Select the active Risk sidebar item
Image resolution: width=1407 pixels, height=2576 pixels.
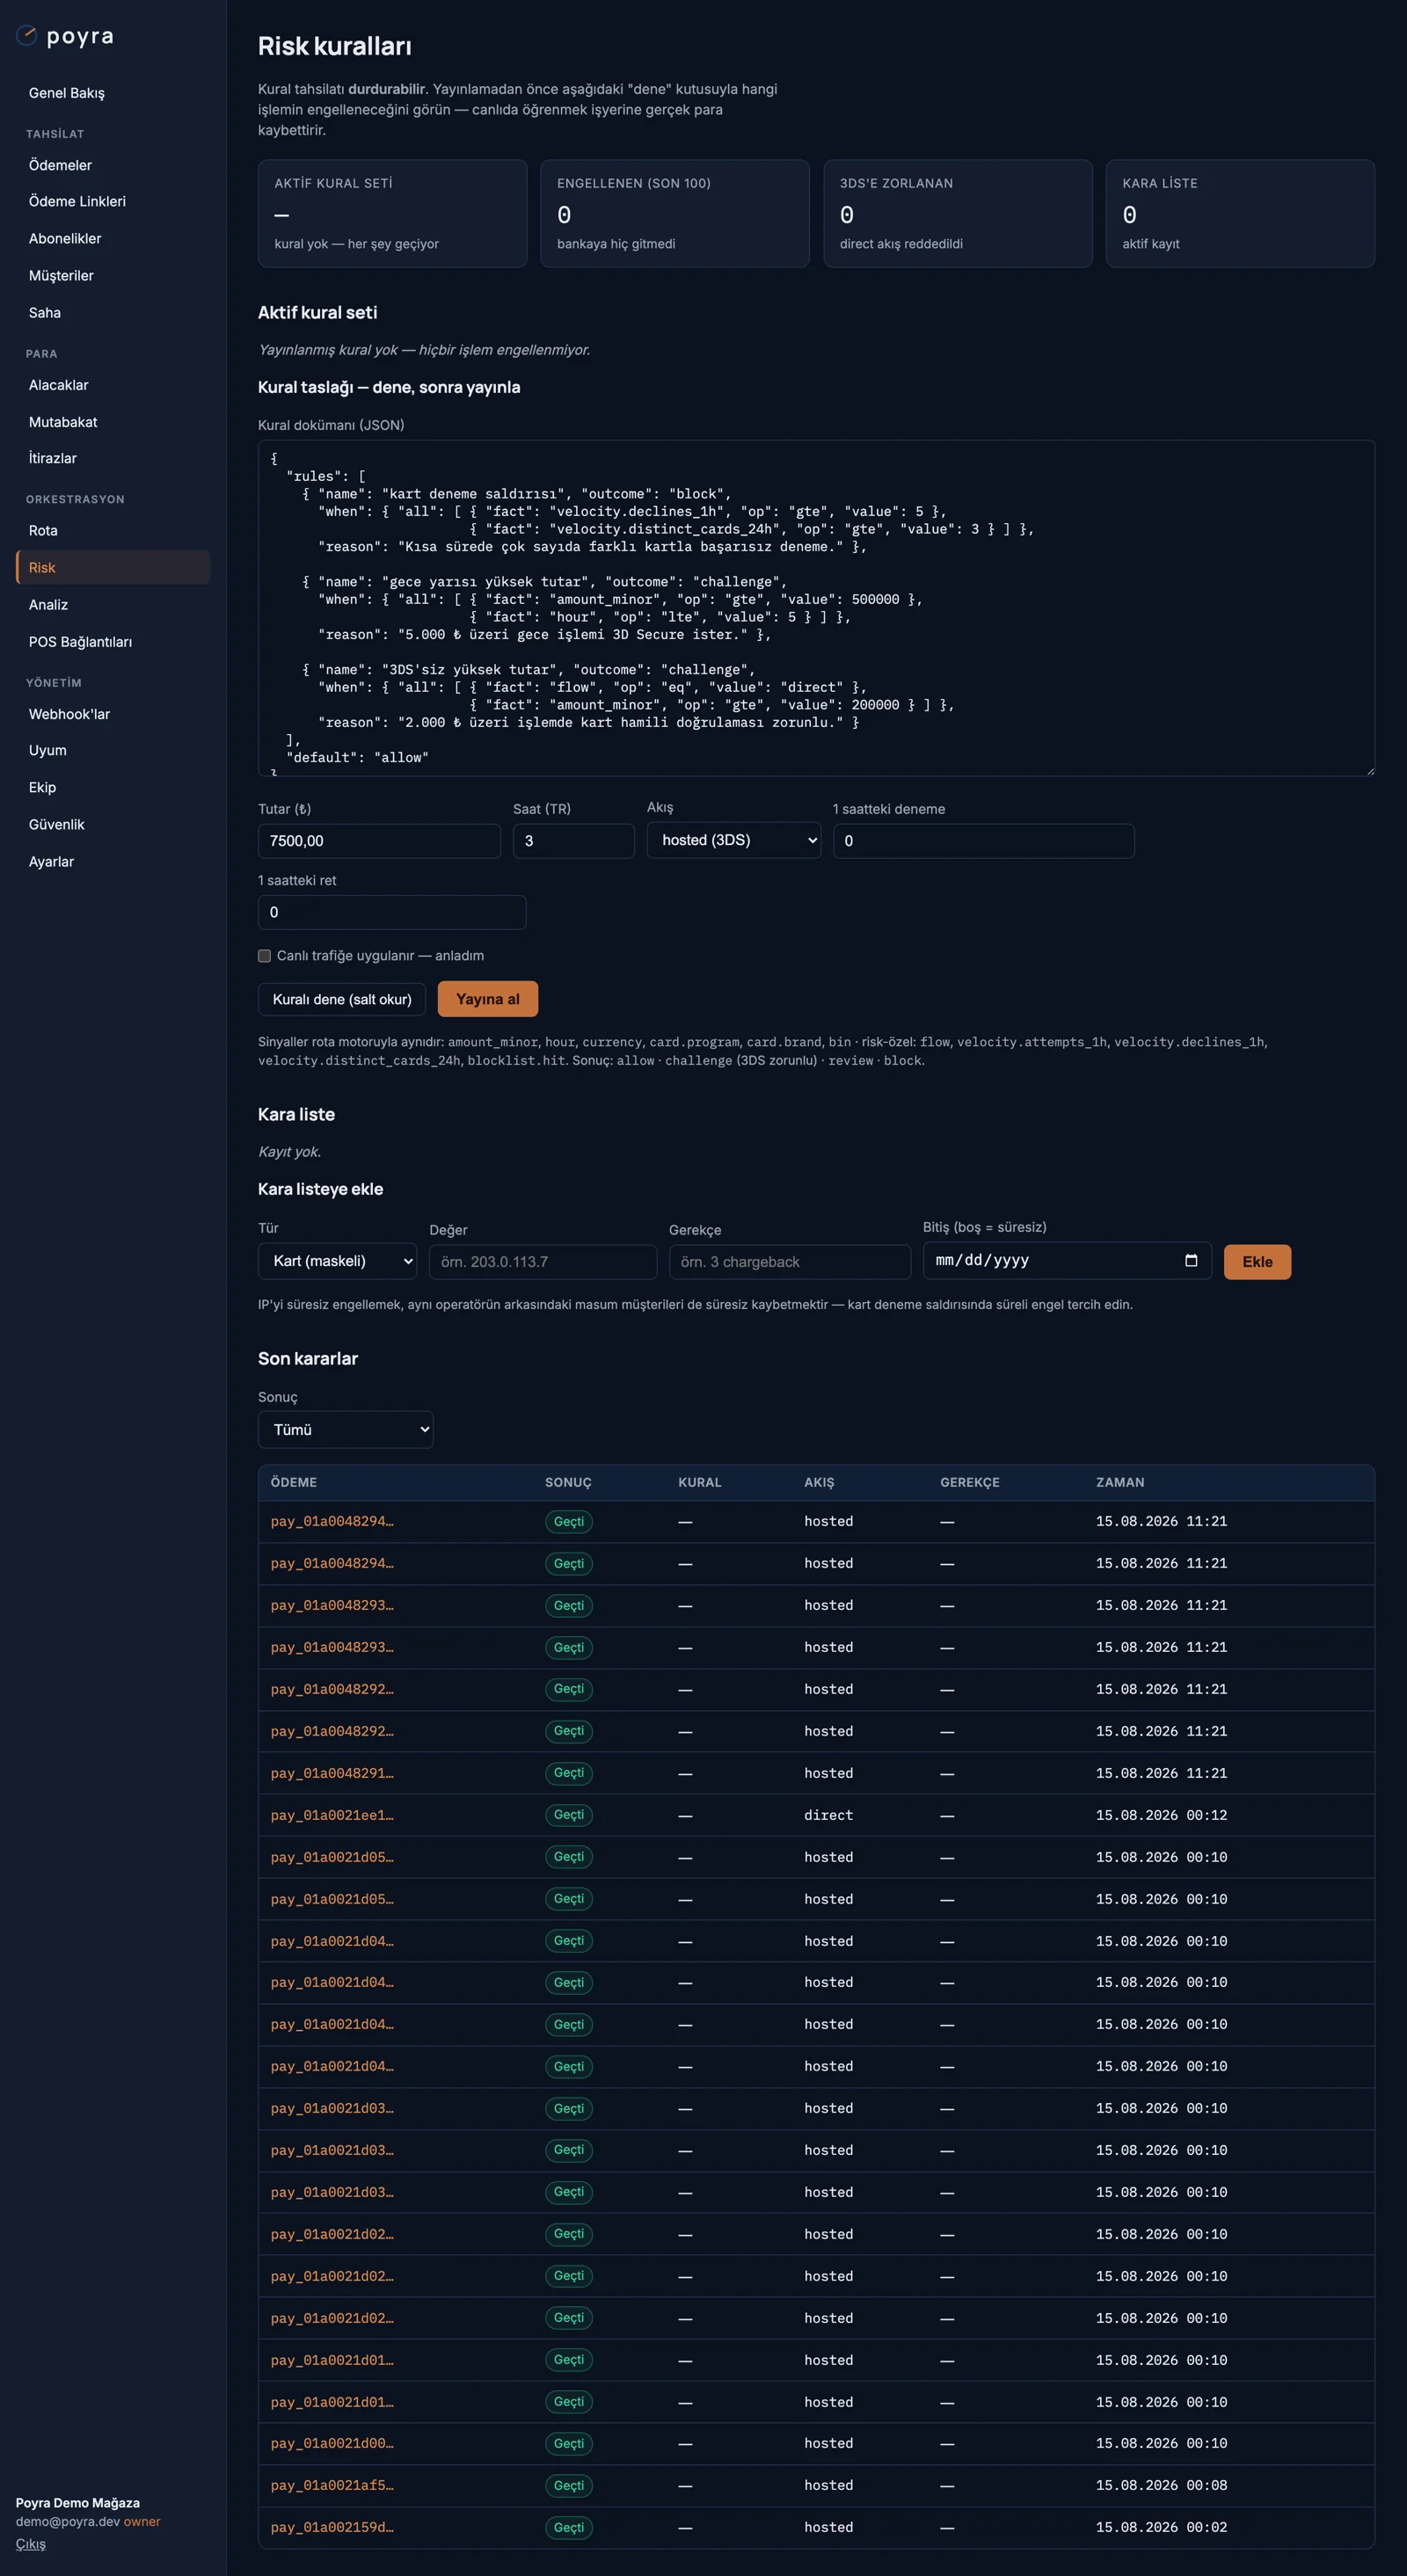coord(113,567)
